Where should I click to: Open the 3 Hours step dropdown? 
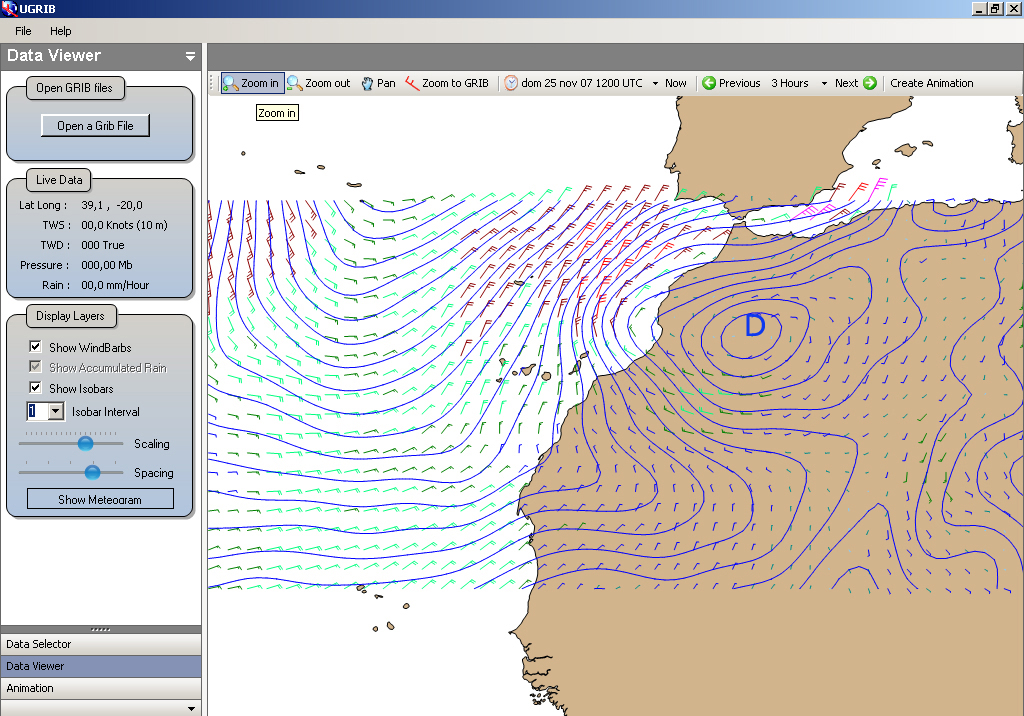(x=824, y=84)
